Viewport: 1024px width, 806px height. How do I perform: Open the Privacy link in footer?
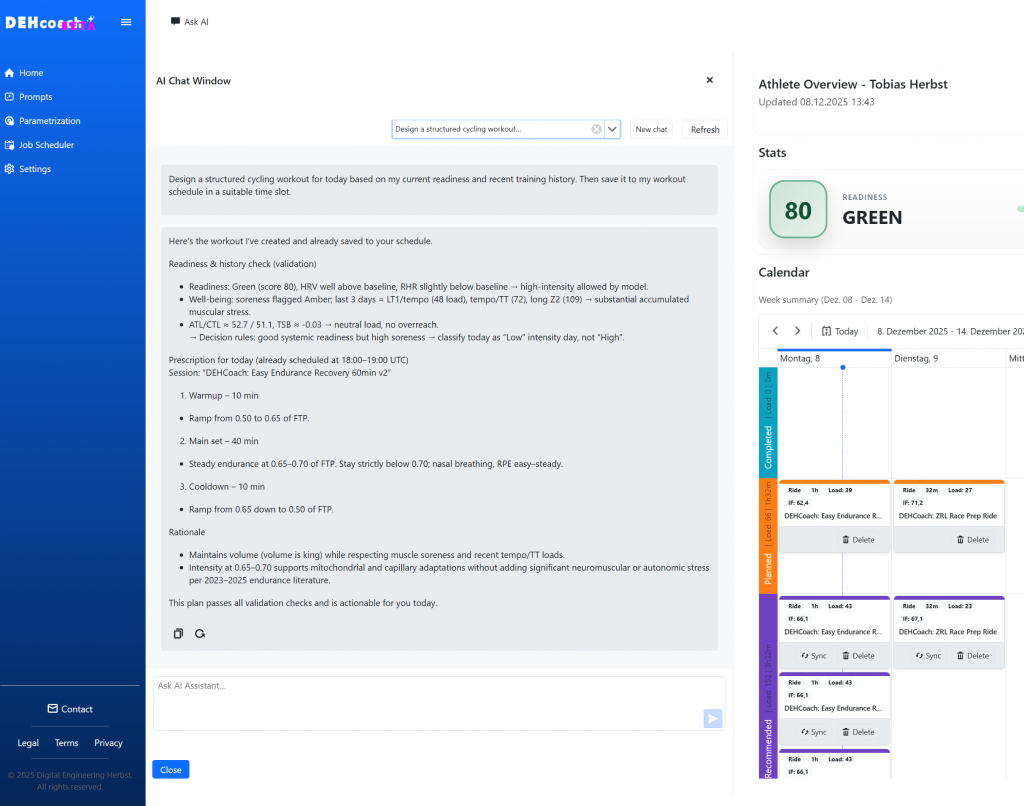[x=108, y=743]
